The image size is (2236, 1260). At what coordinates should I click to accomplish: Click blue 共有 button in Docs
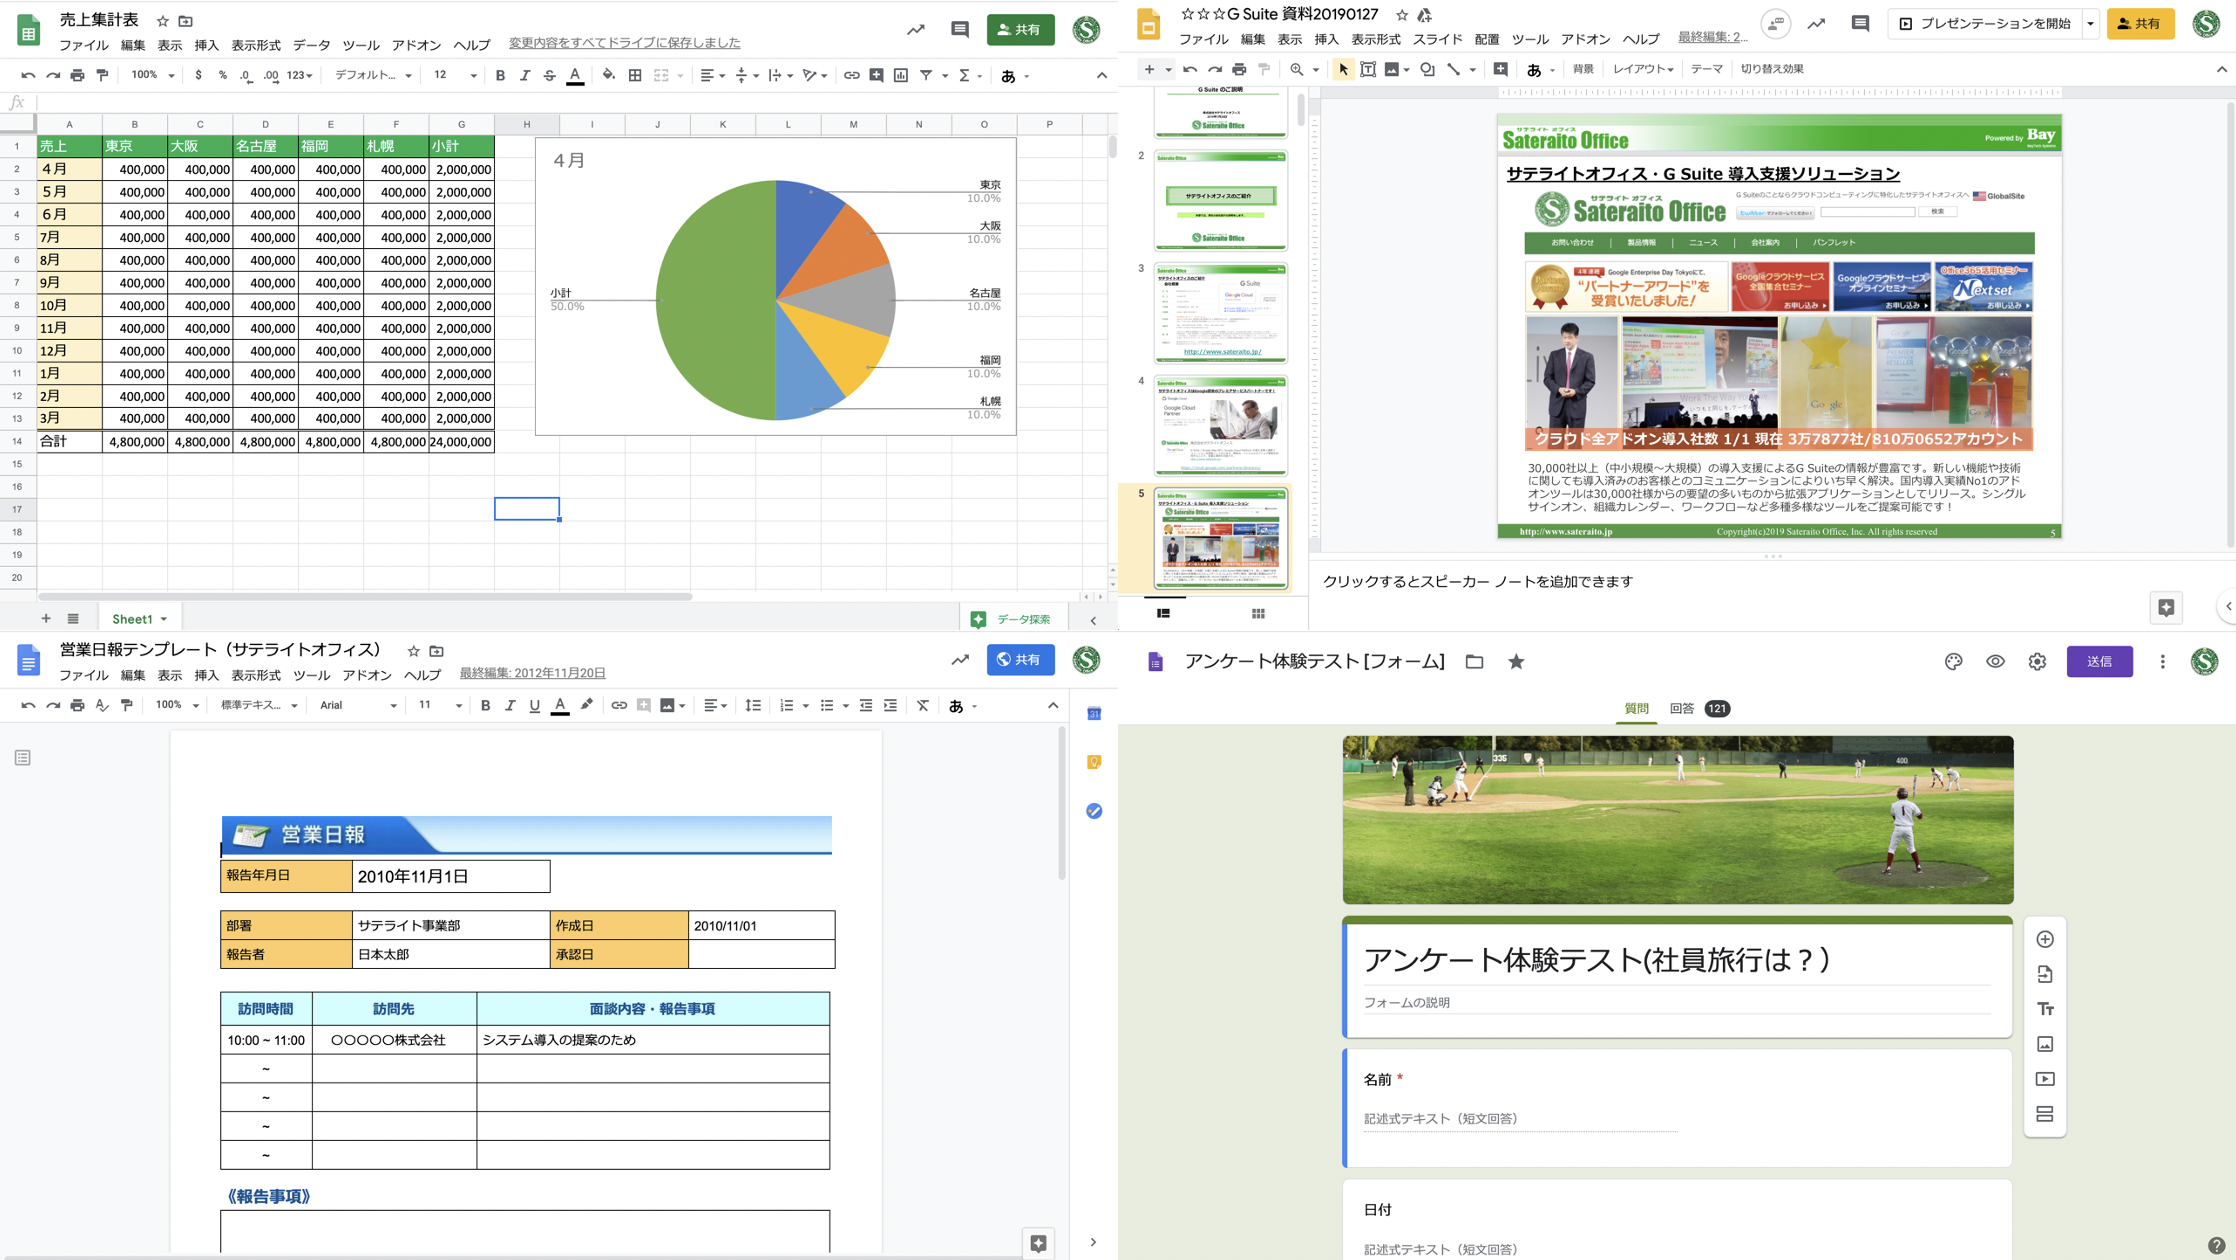[x=1020, y=659]
